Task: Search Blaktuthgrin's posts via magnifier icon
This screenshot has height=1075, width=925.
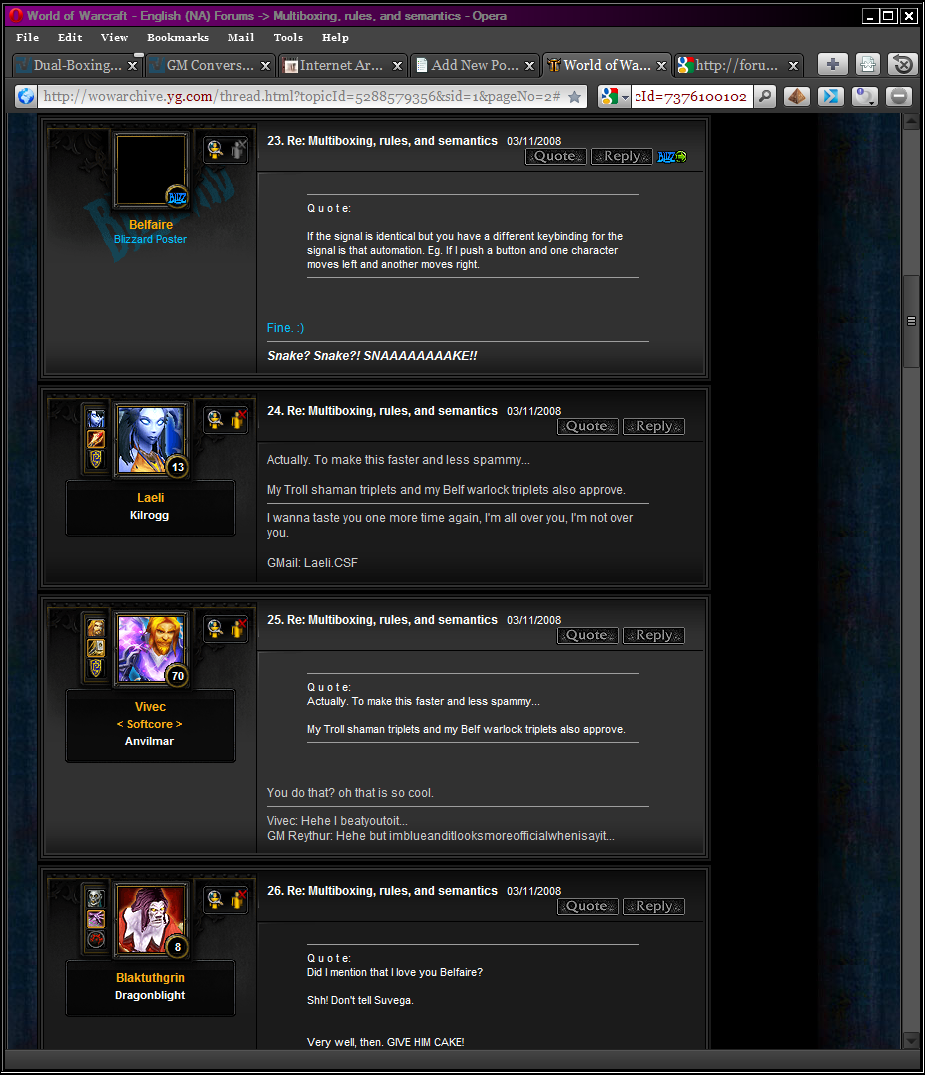Action: click(215, 899)
